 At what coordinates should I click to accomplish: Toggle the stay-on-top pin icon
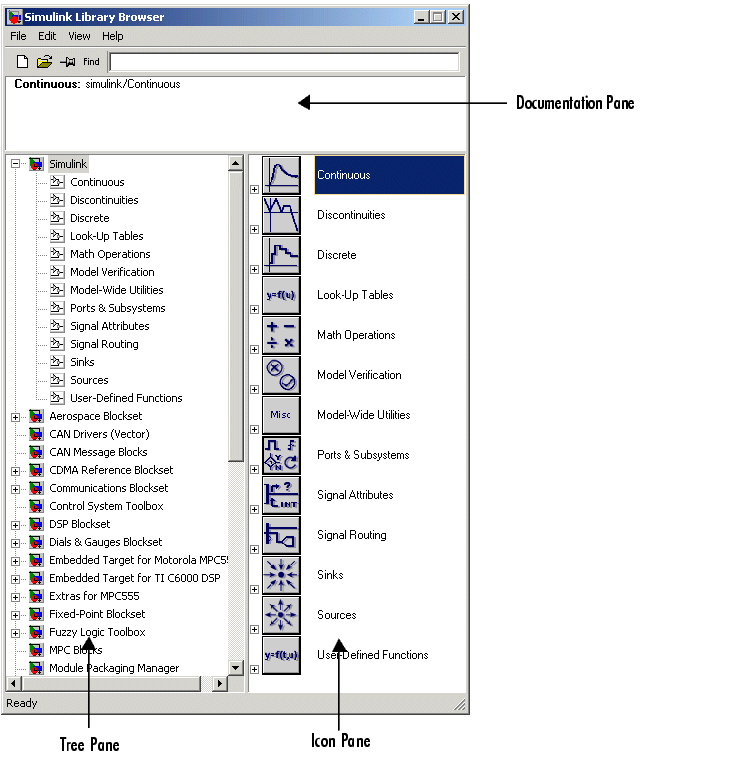(68, 62)
